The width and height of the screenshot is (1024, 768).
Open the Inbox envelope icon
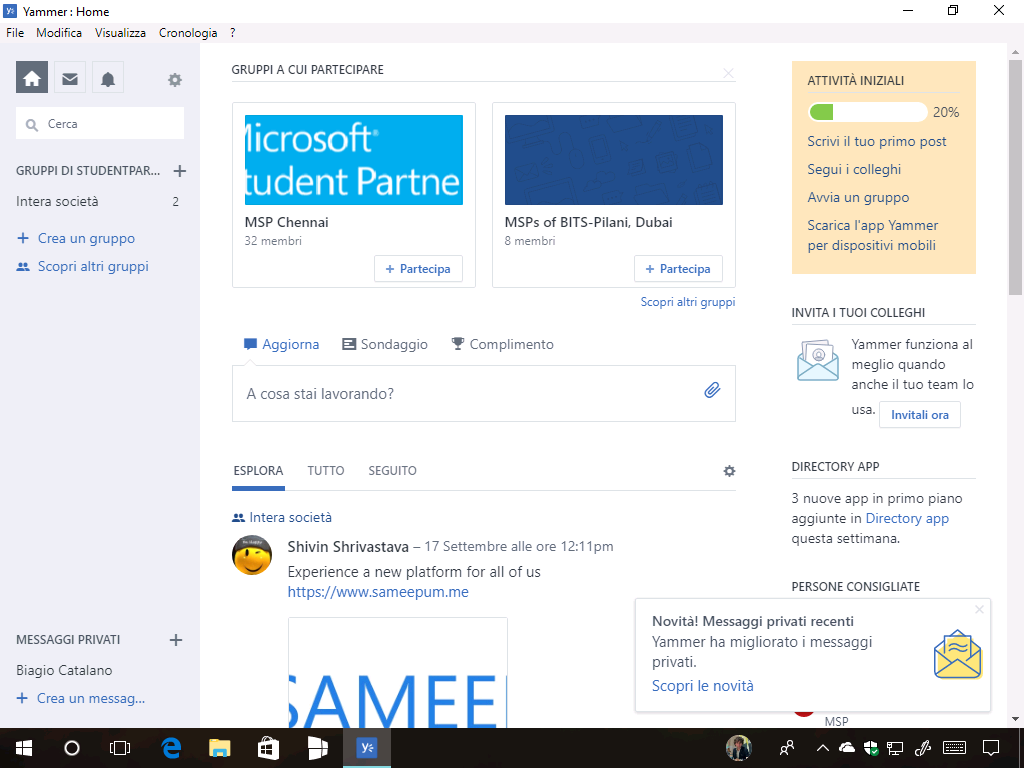click(x=70, y=79)
